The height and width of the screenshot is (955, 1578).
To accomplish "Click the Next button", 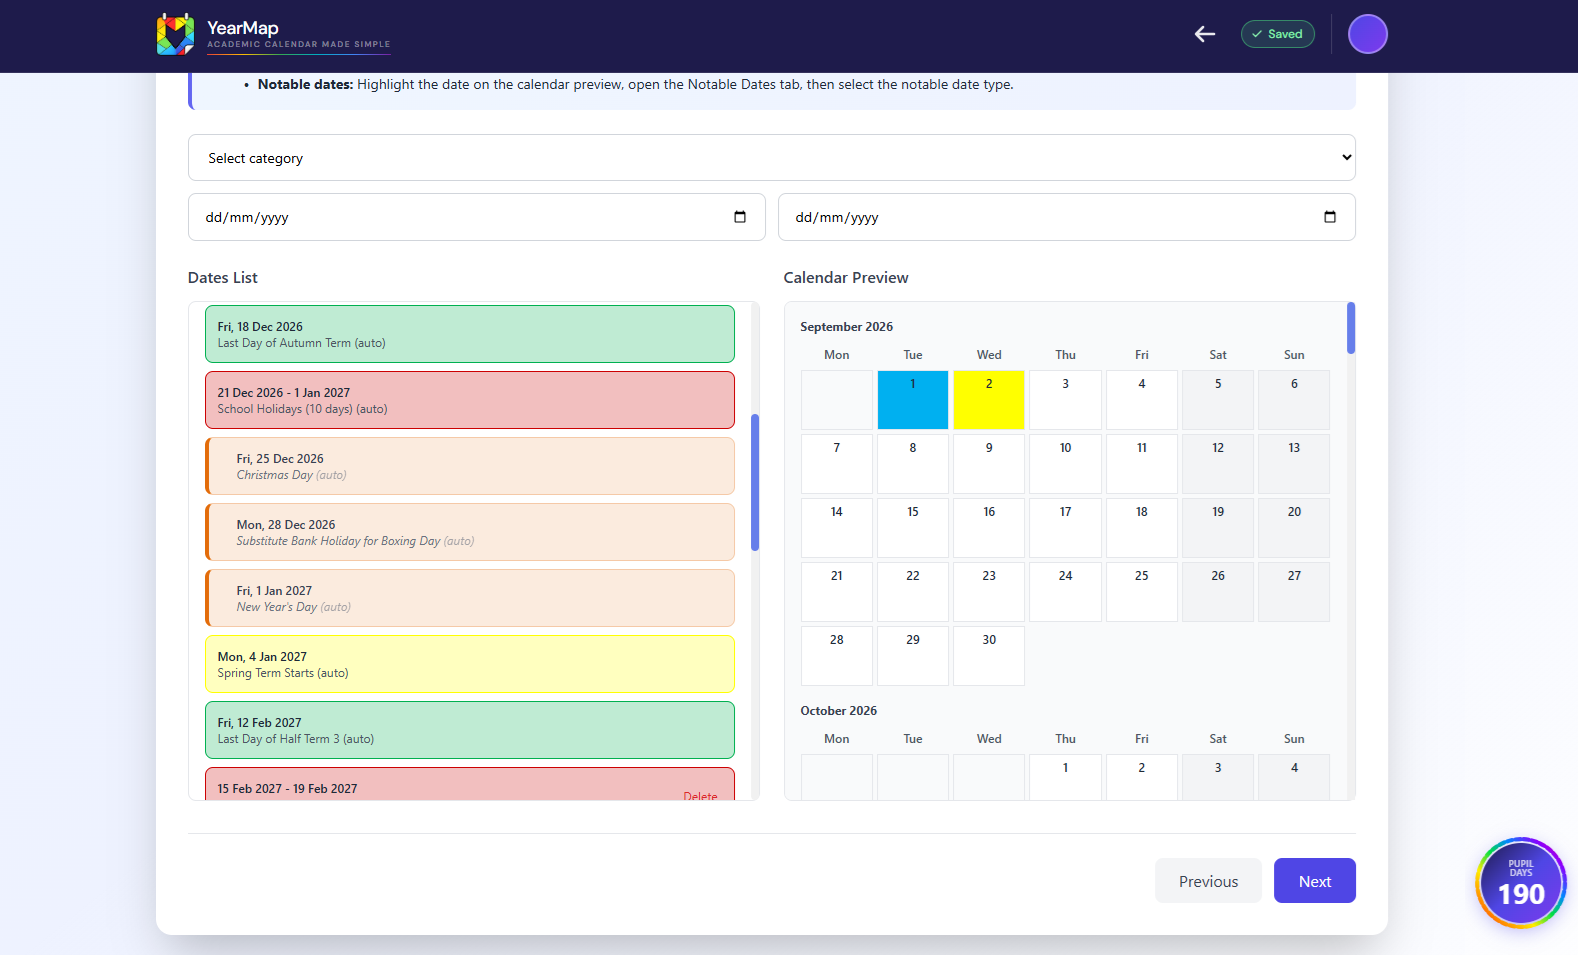I will tap(1314, 881).
